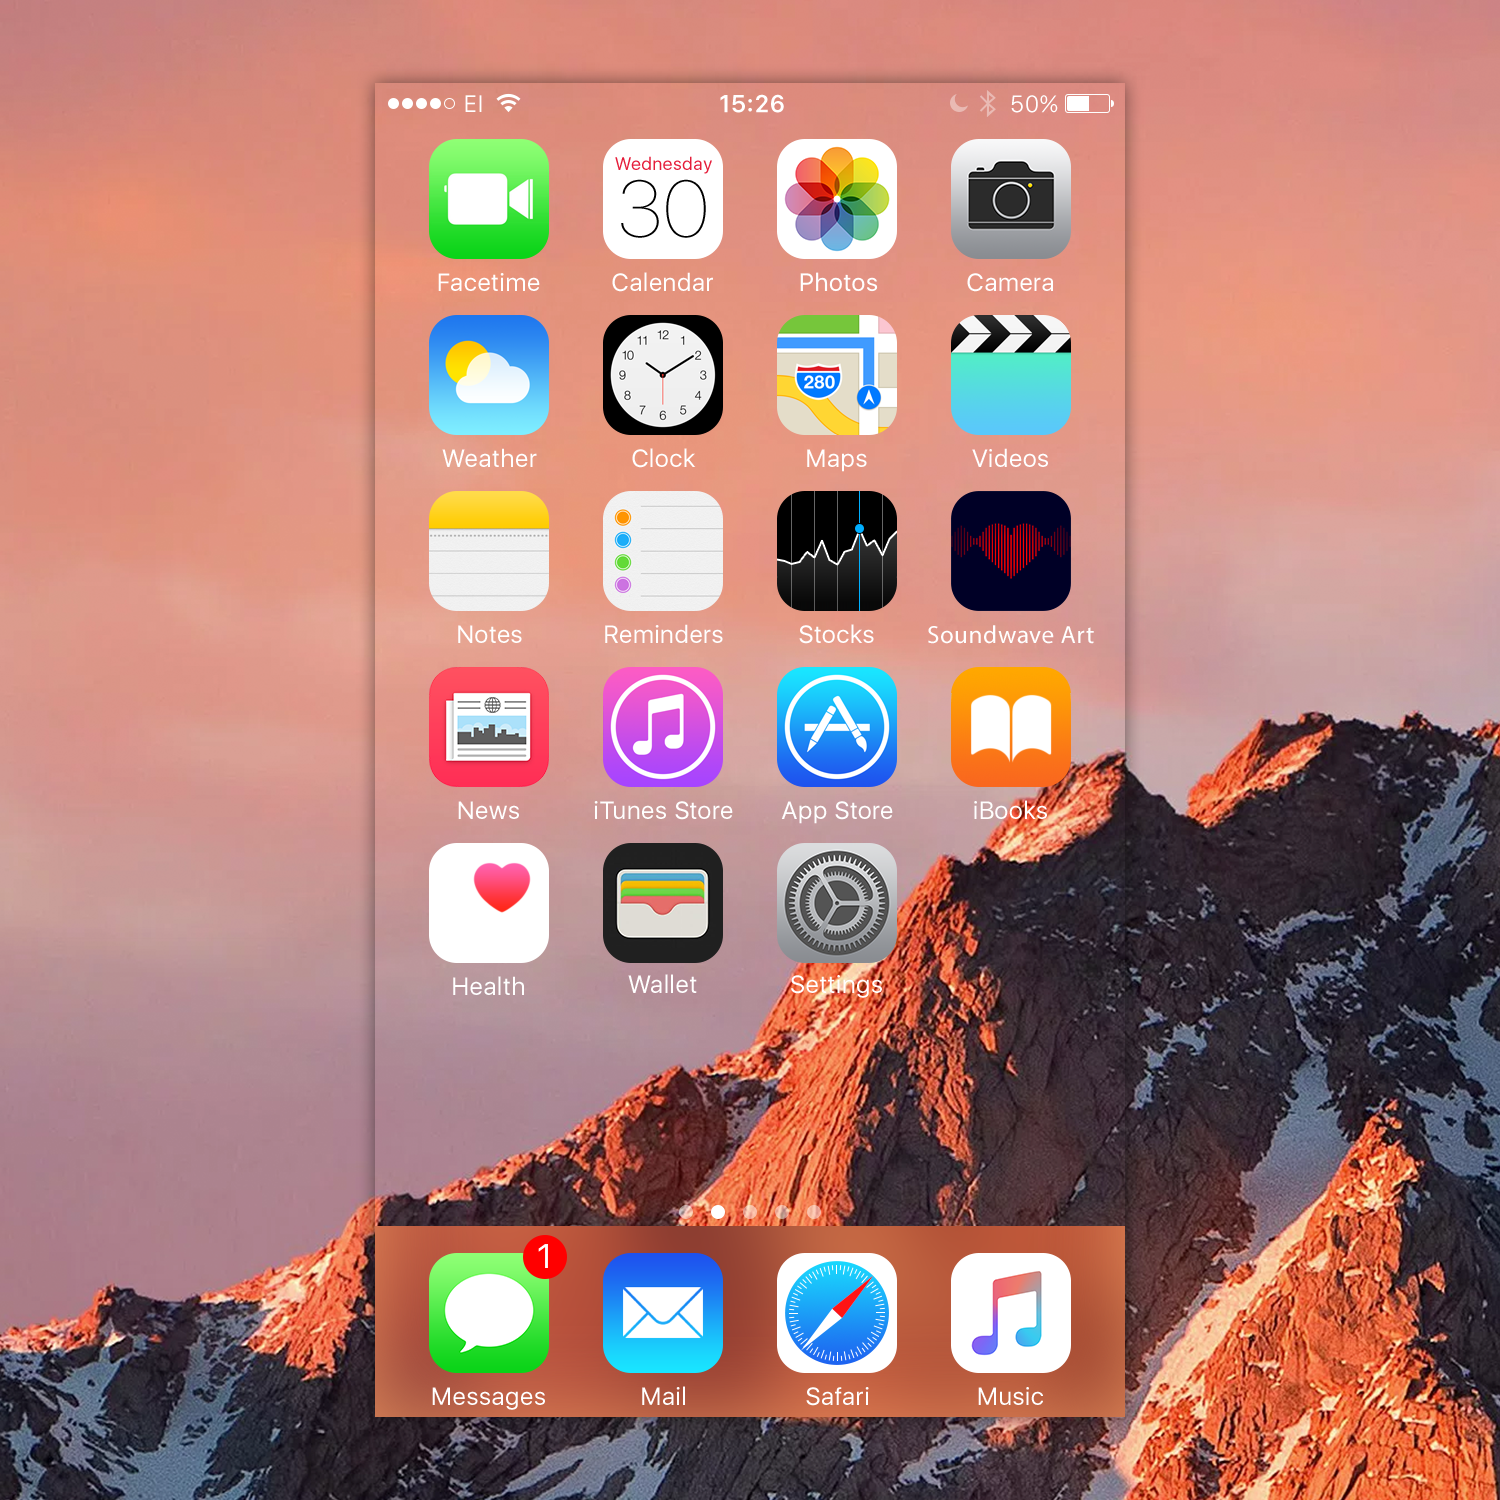Open the Stocks app
The image size is (1500, 1500).
click(x=837, y=551)
